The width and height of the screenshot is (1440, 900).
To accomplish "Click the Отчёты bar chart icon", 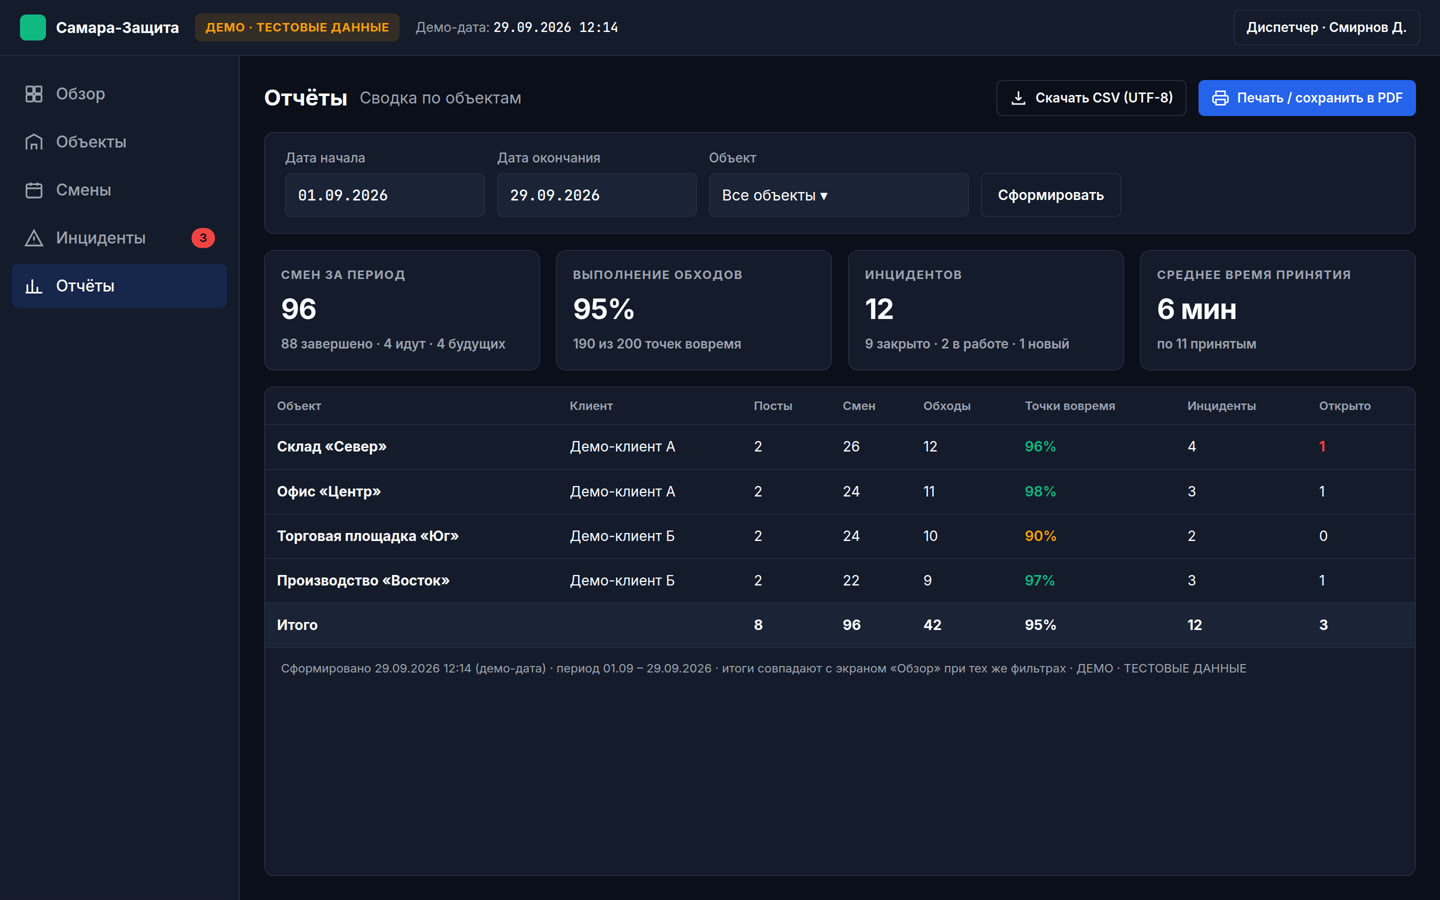I will point(34,286).
